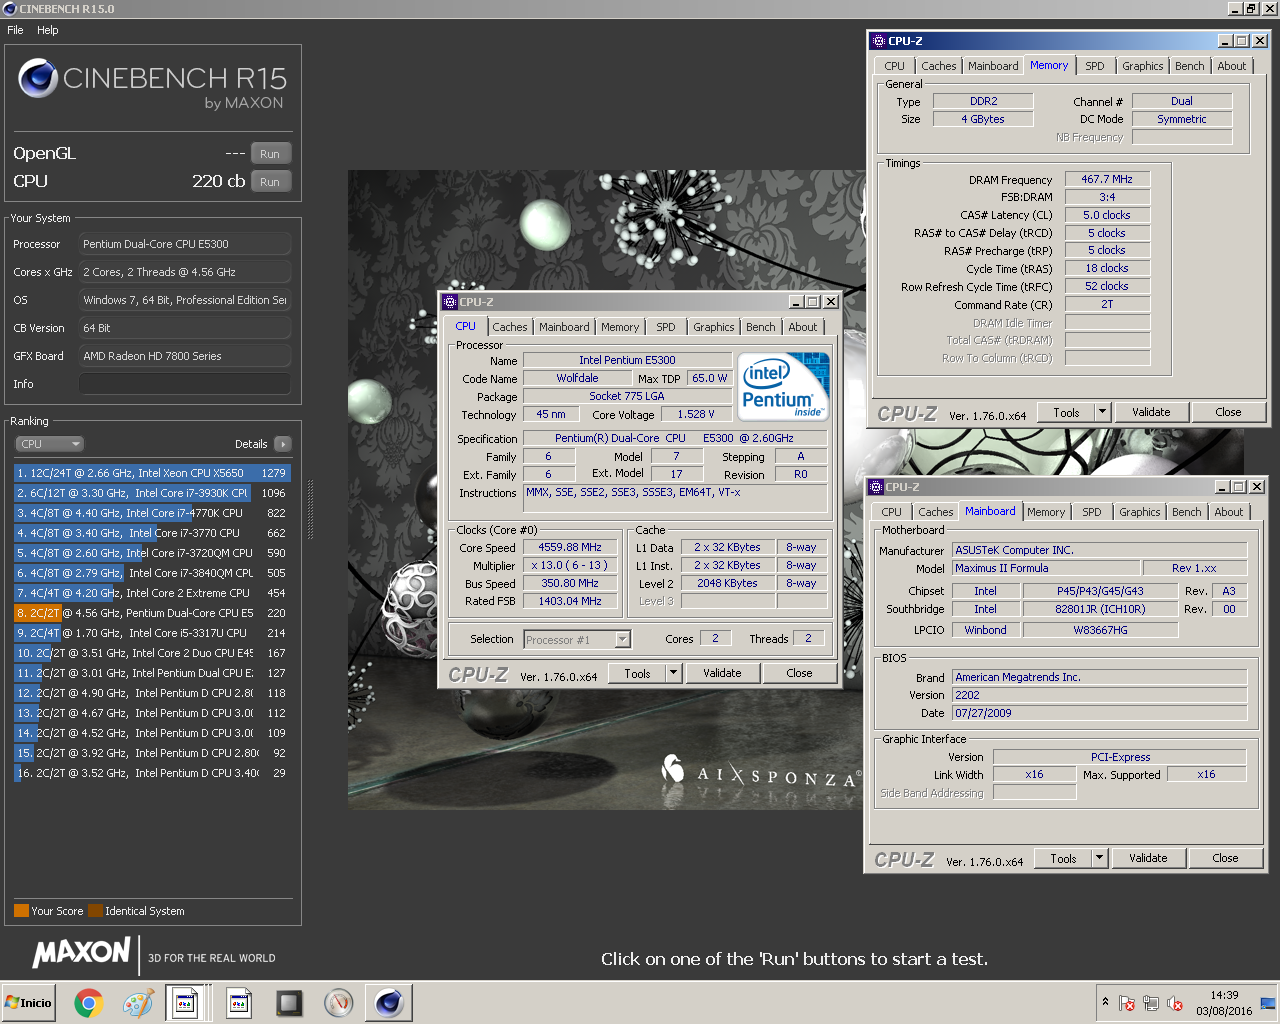Open the second CPU-Z taskbar window
This screenshot has height=1024, width=1280.
click(x=239, y=1002)
